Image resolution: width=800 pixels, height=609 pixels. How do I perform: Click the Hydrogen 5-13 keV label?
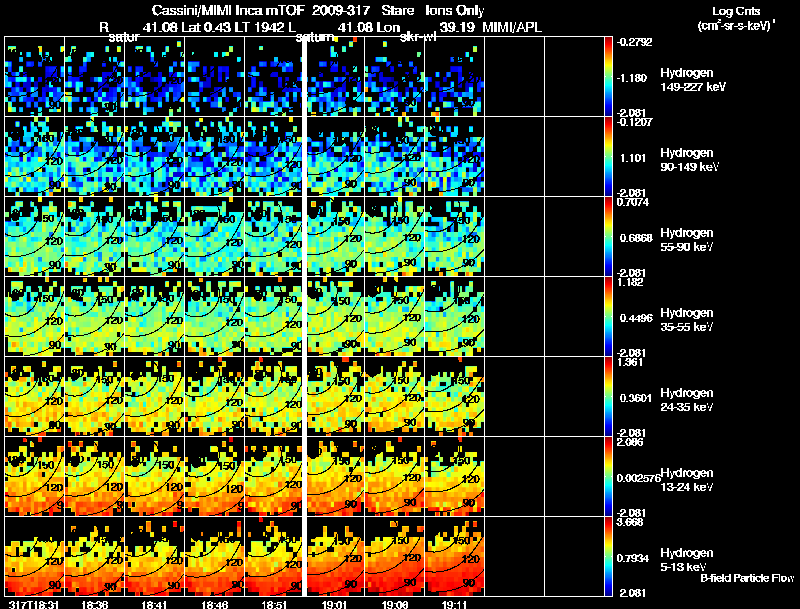[x=687, y=560]
